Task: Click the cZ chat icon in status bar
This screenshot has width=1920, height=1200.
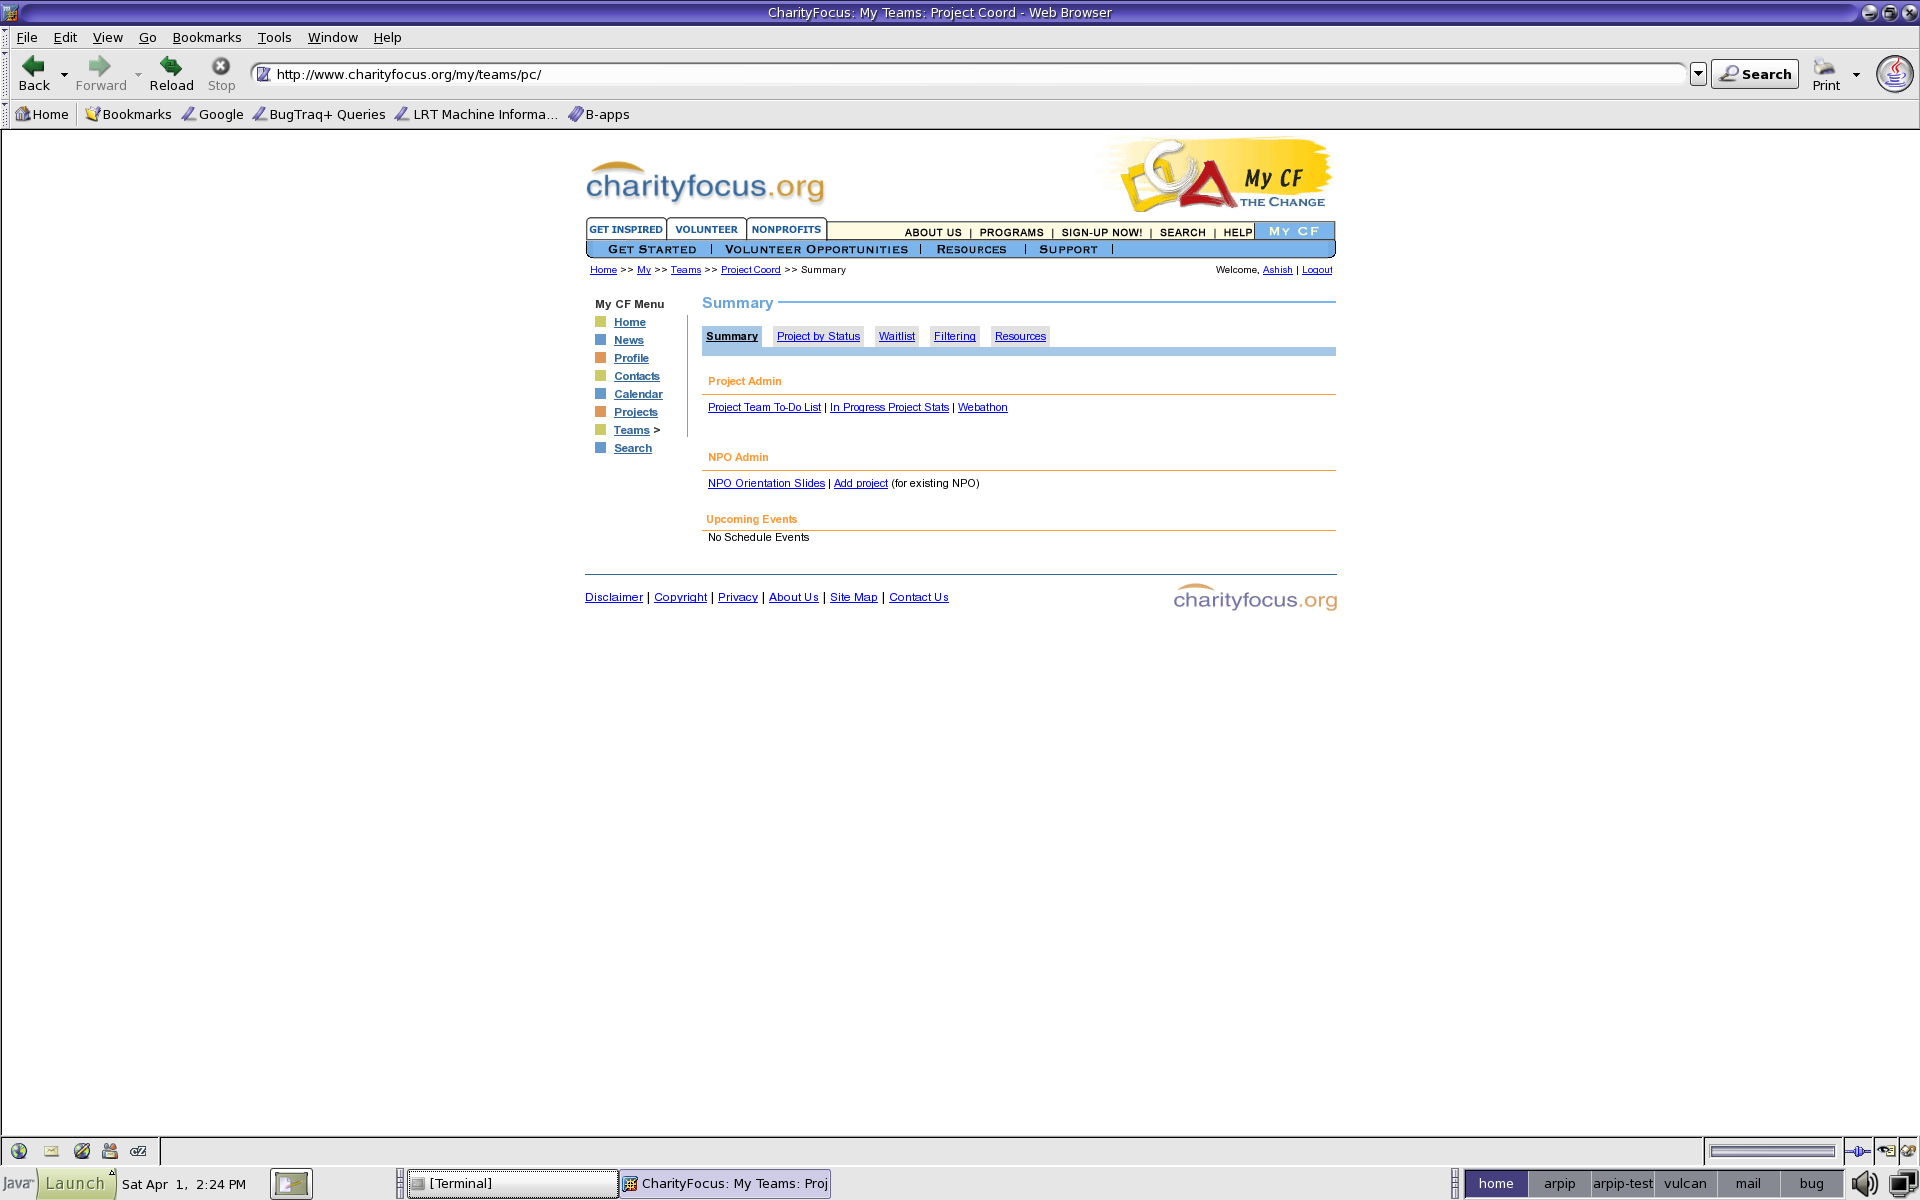Action: (x=139, y=1151)
